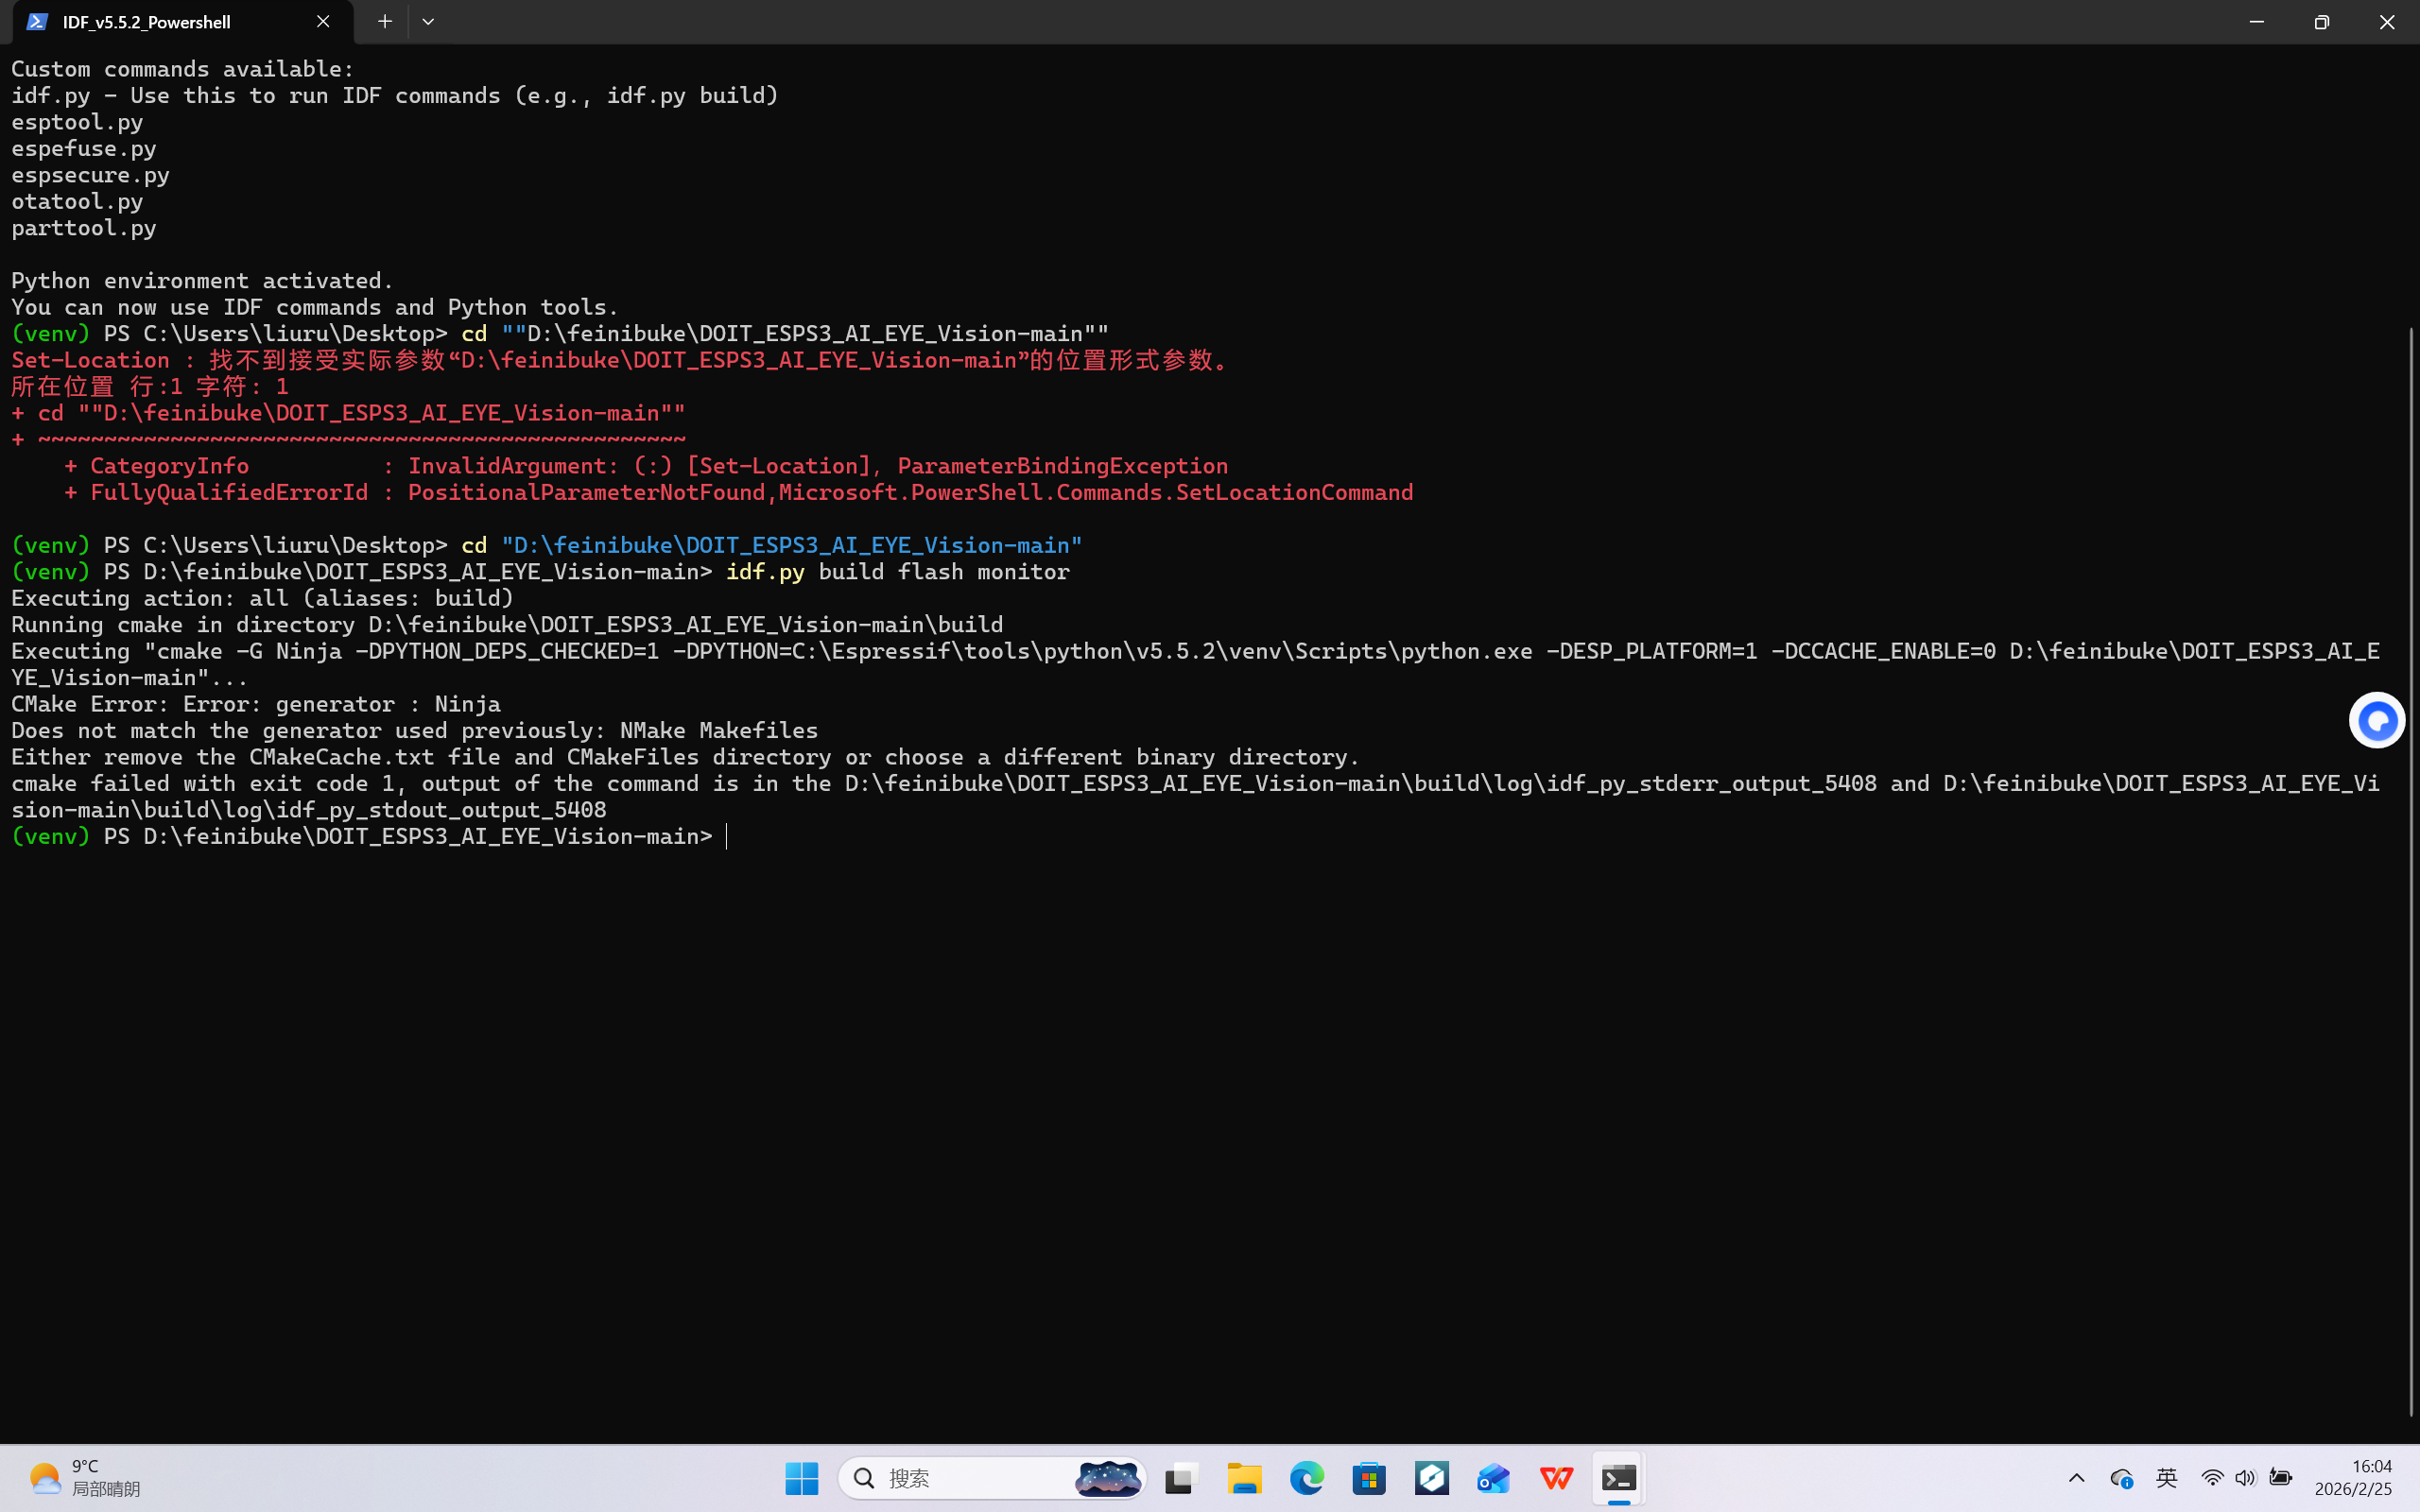Screen dimensions: 2420x1512
Task: Open the volume speaker control
Action: (2245, 1478)
